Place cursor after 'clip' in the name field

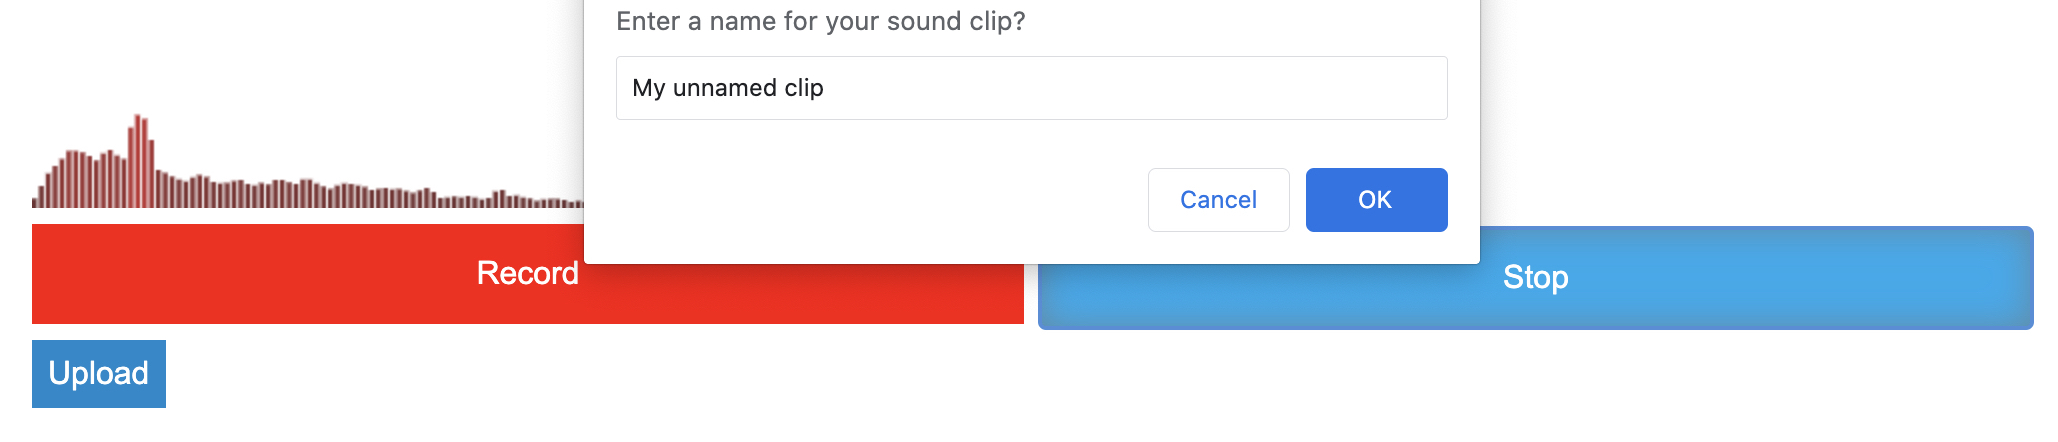point(825,88)
